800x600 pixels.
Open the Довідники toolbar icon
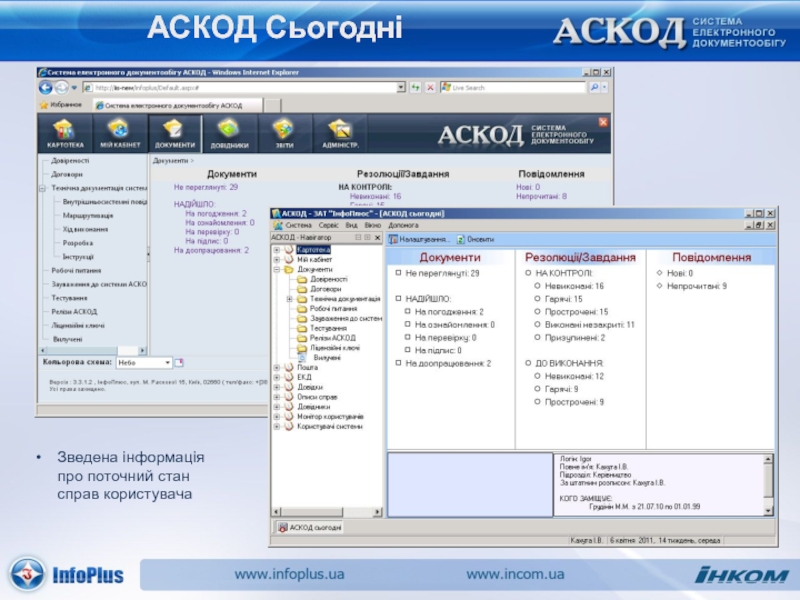[230, 133]
